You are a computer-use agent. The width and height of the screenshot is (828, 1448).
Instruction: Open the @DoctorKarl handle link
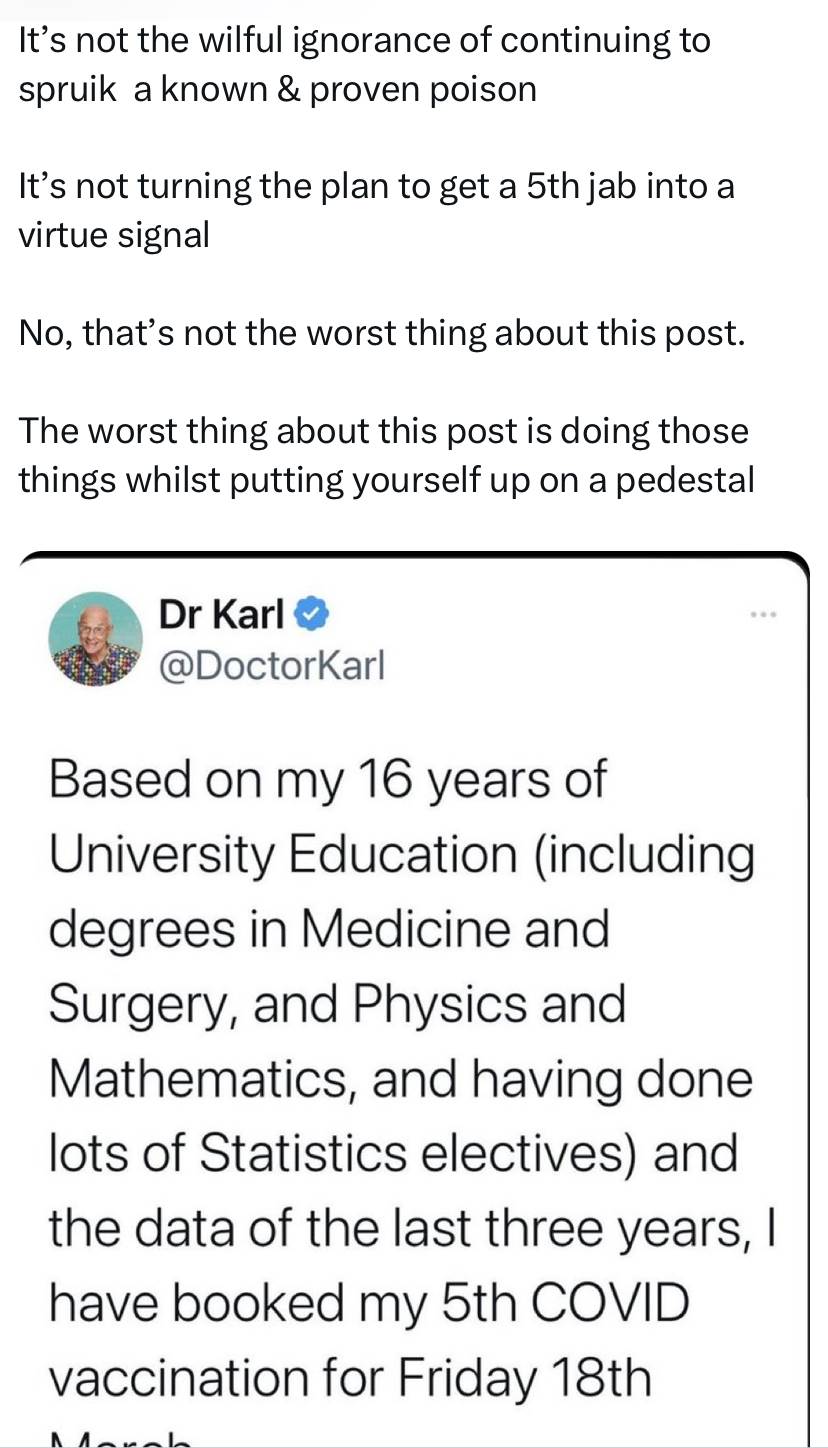point(271,664)
